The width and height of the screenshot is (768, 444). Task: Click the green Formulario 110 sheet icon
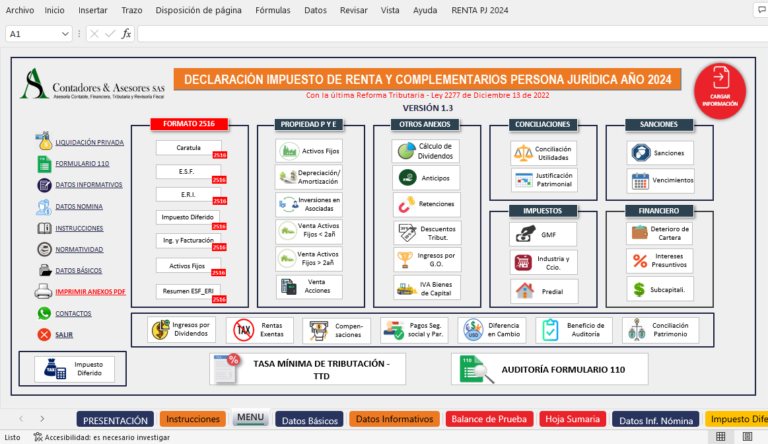click(44, 164)
